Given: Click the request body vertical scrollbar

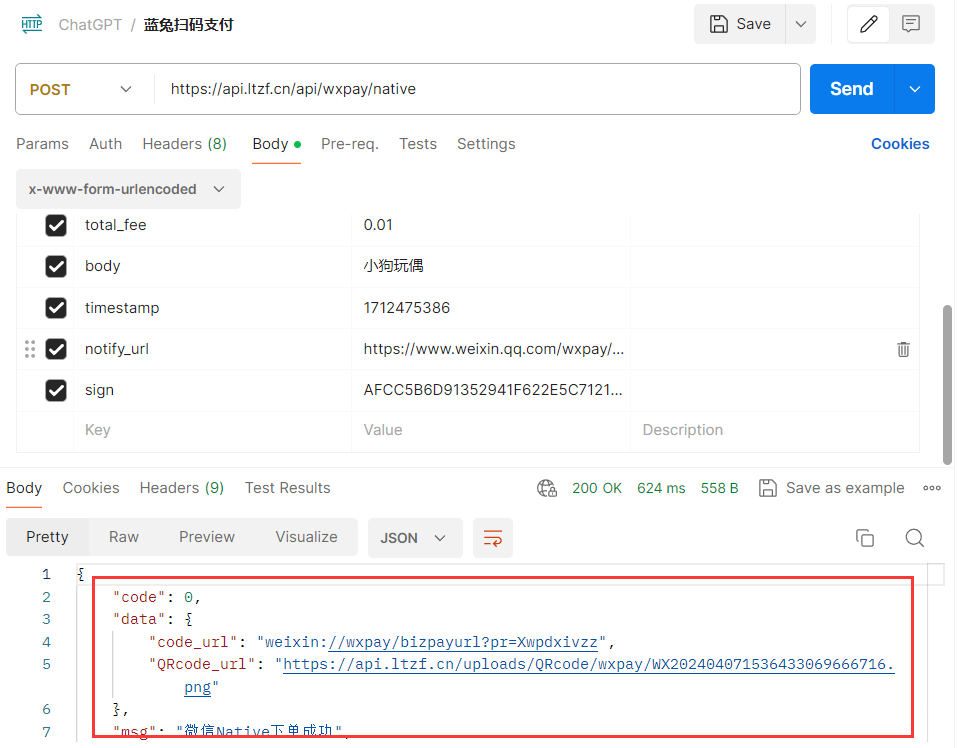Looking at the screenshot, I should tap(947, 384).
